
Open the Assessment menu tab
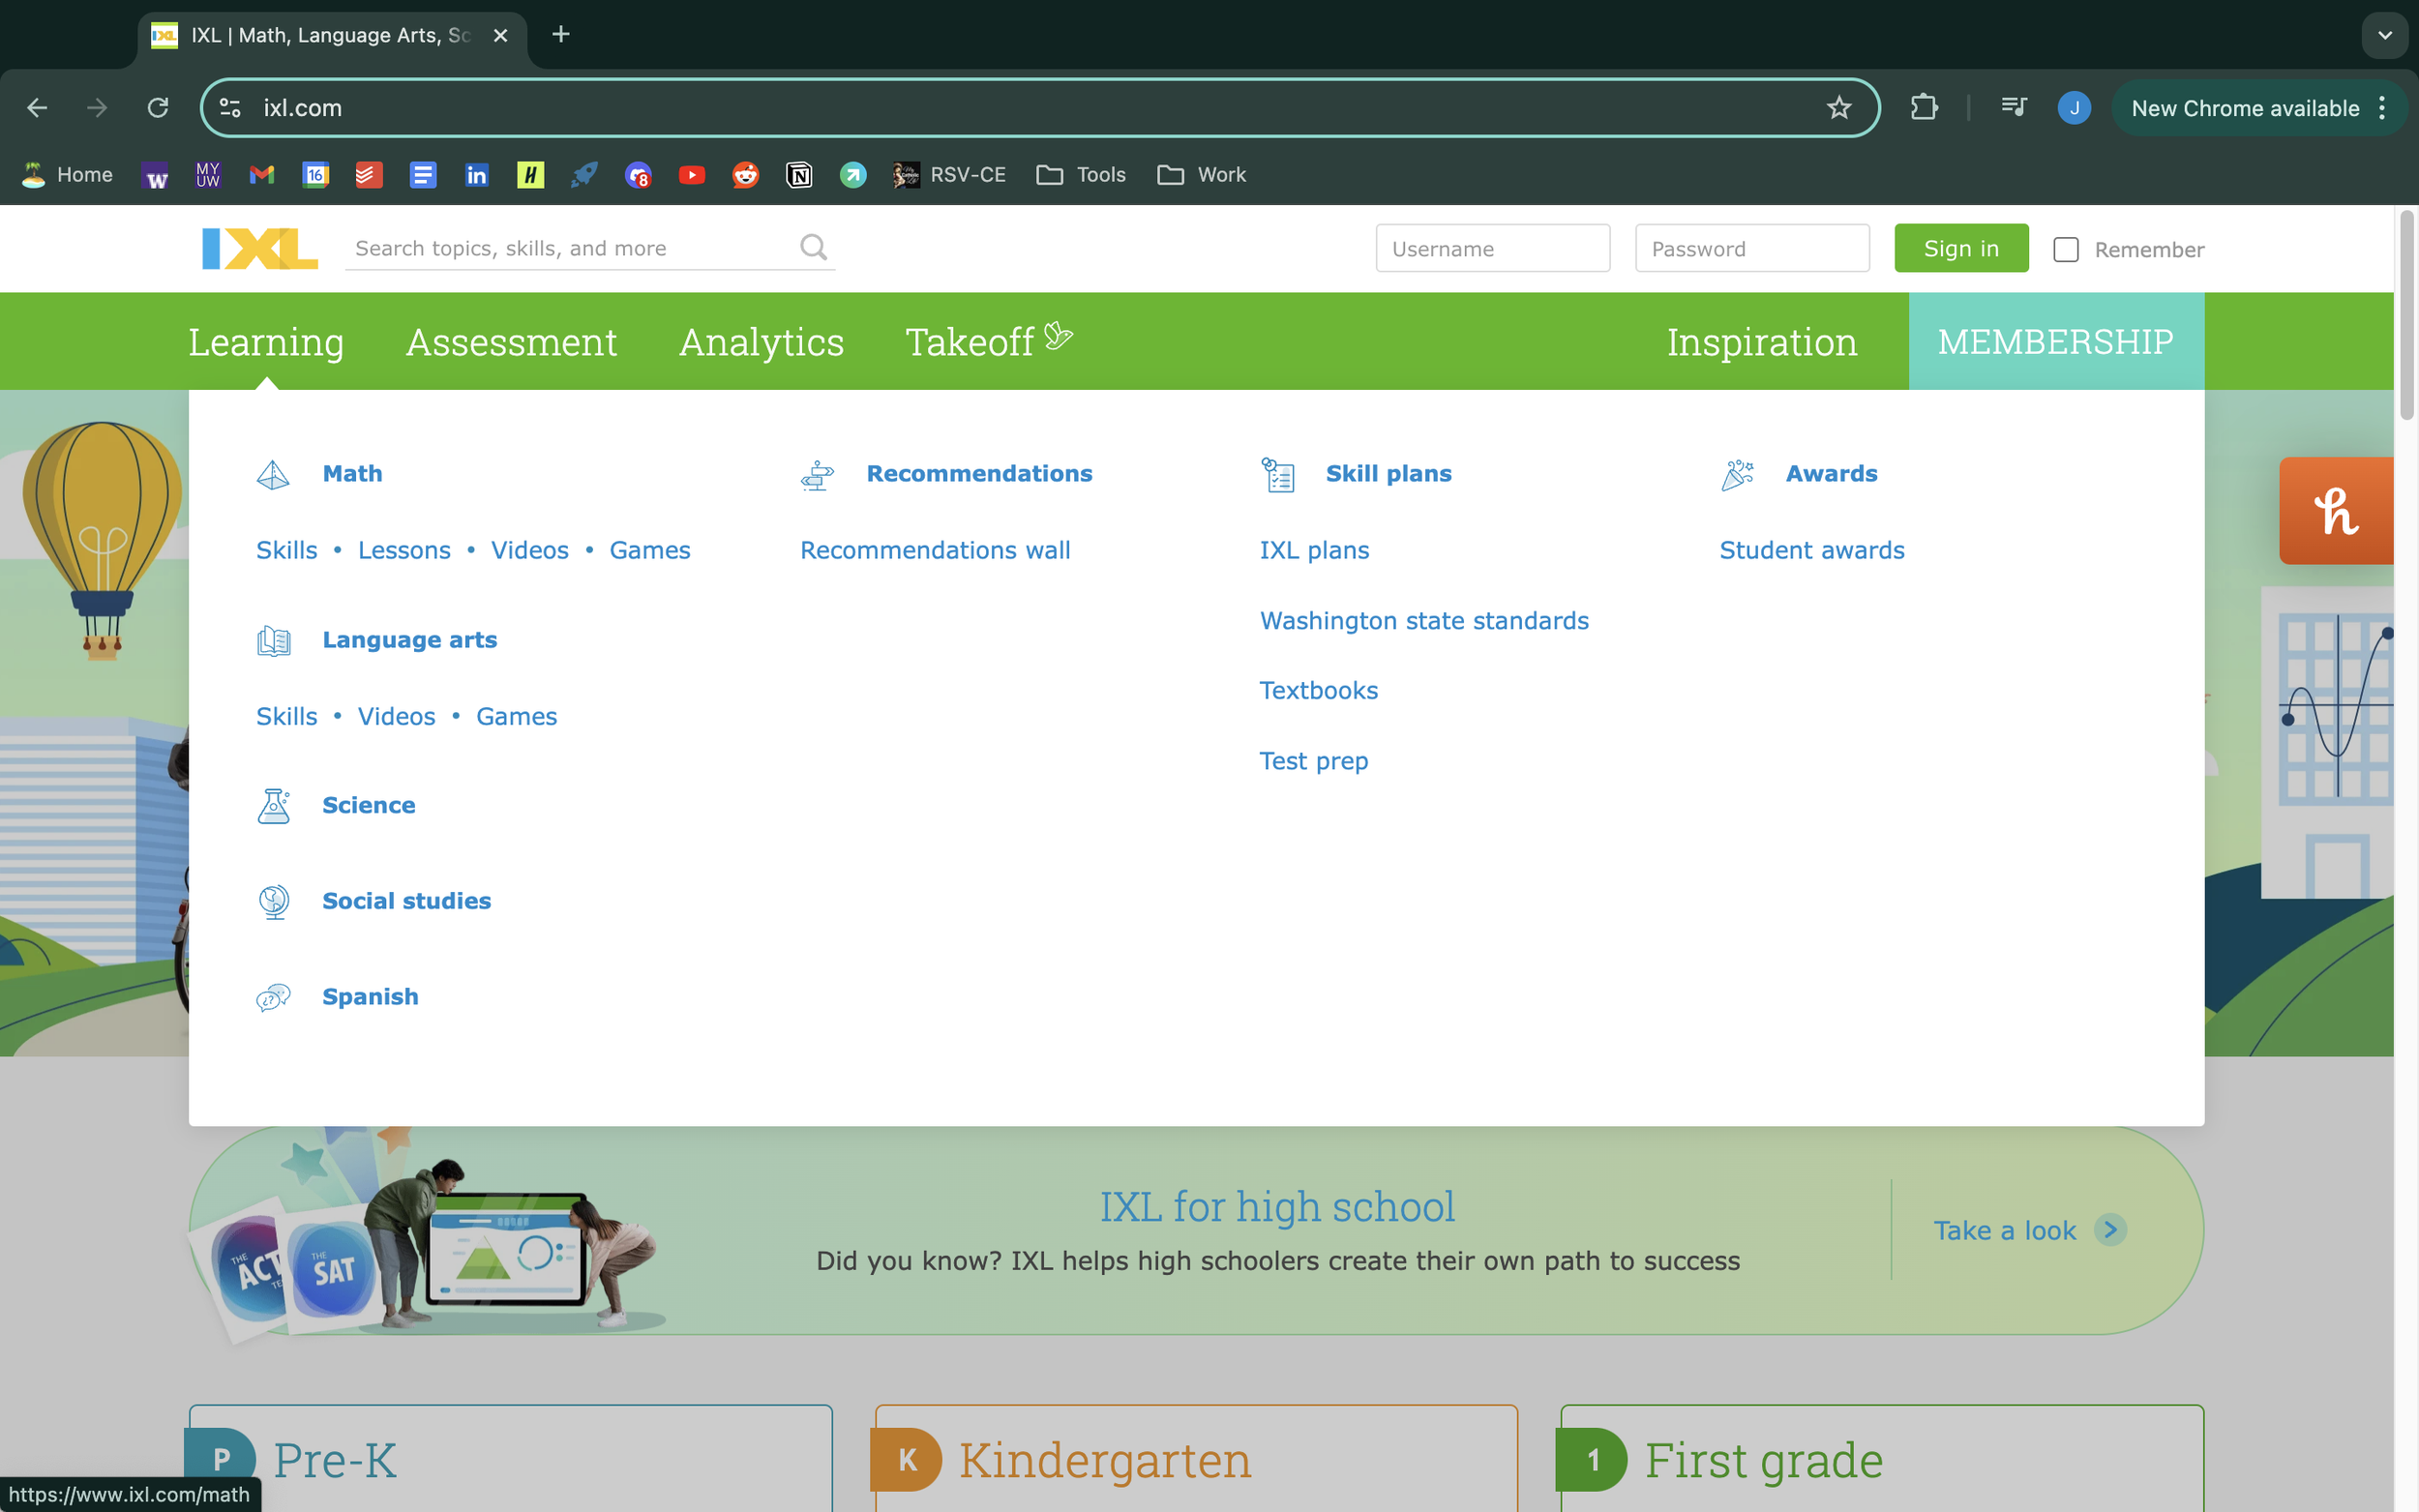[511, 342]
